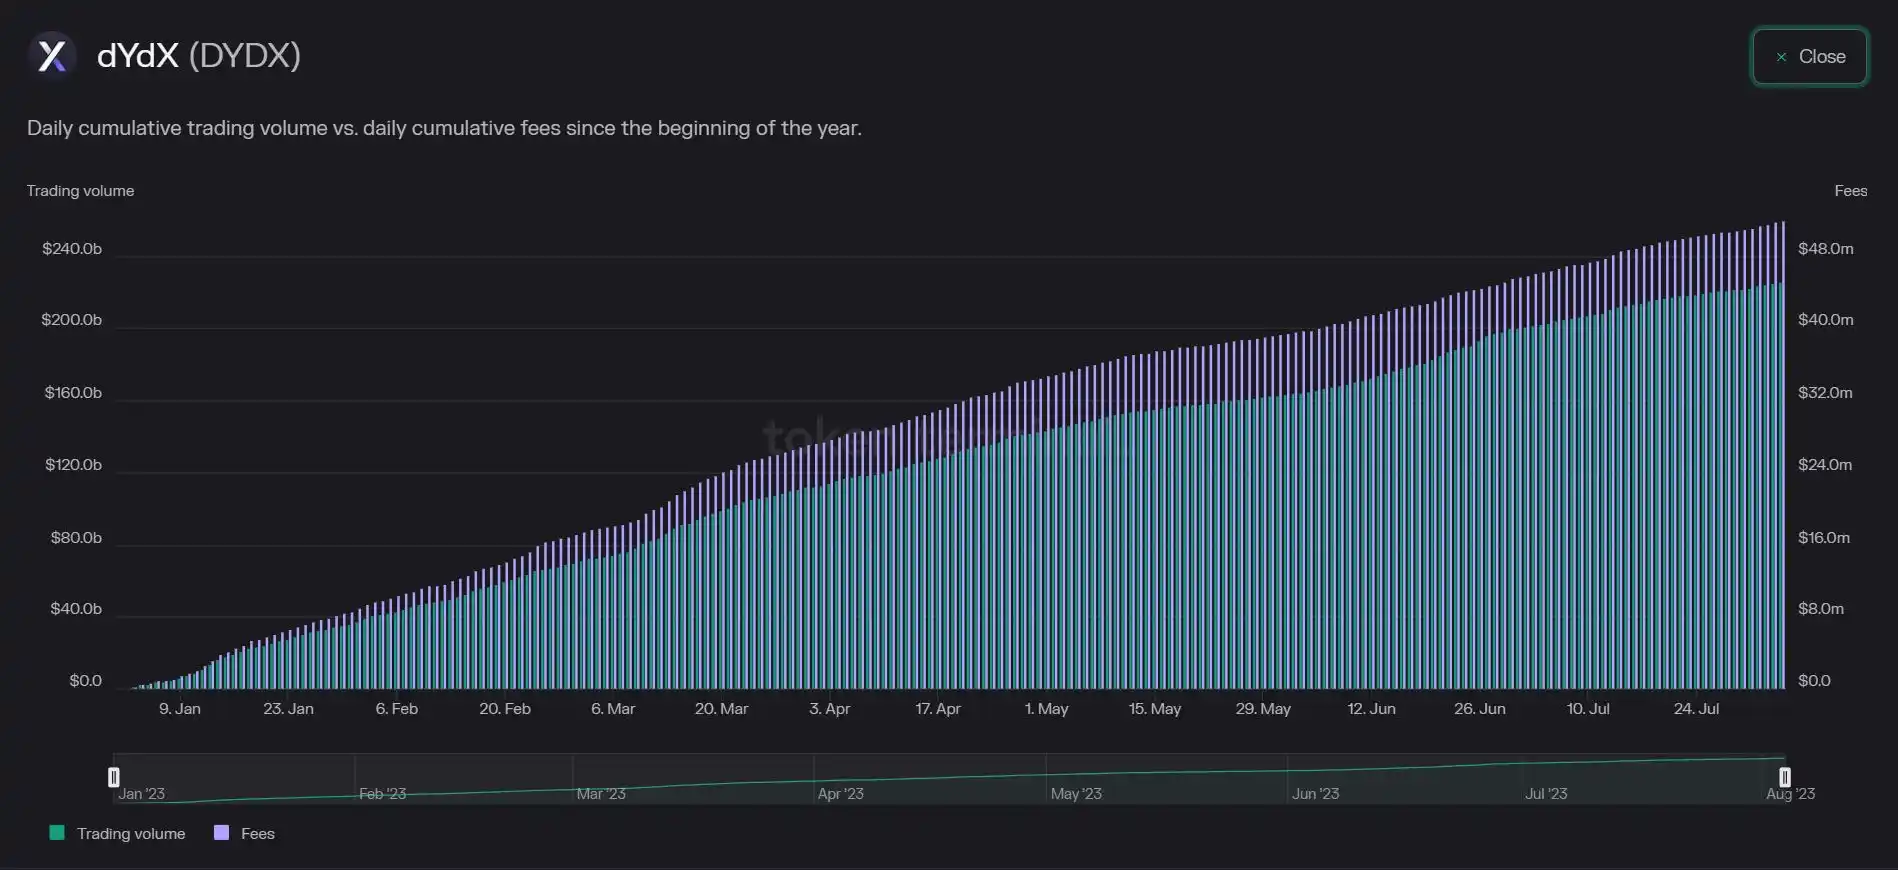
Task: Select May '23 on the range navigator
Action: 1076,794
